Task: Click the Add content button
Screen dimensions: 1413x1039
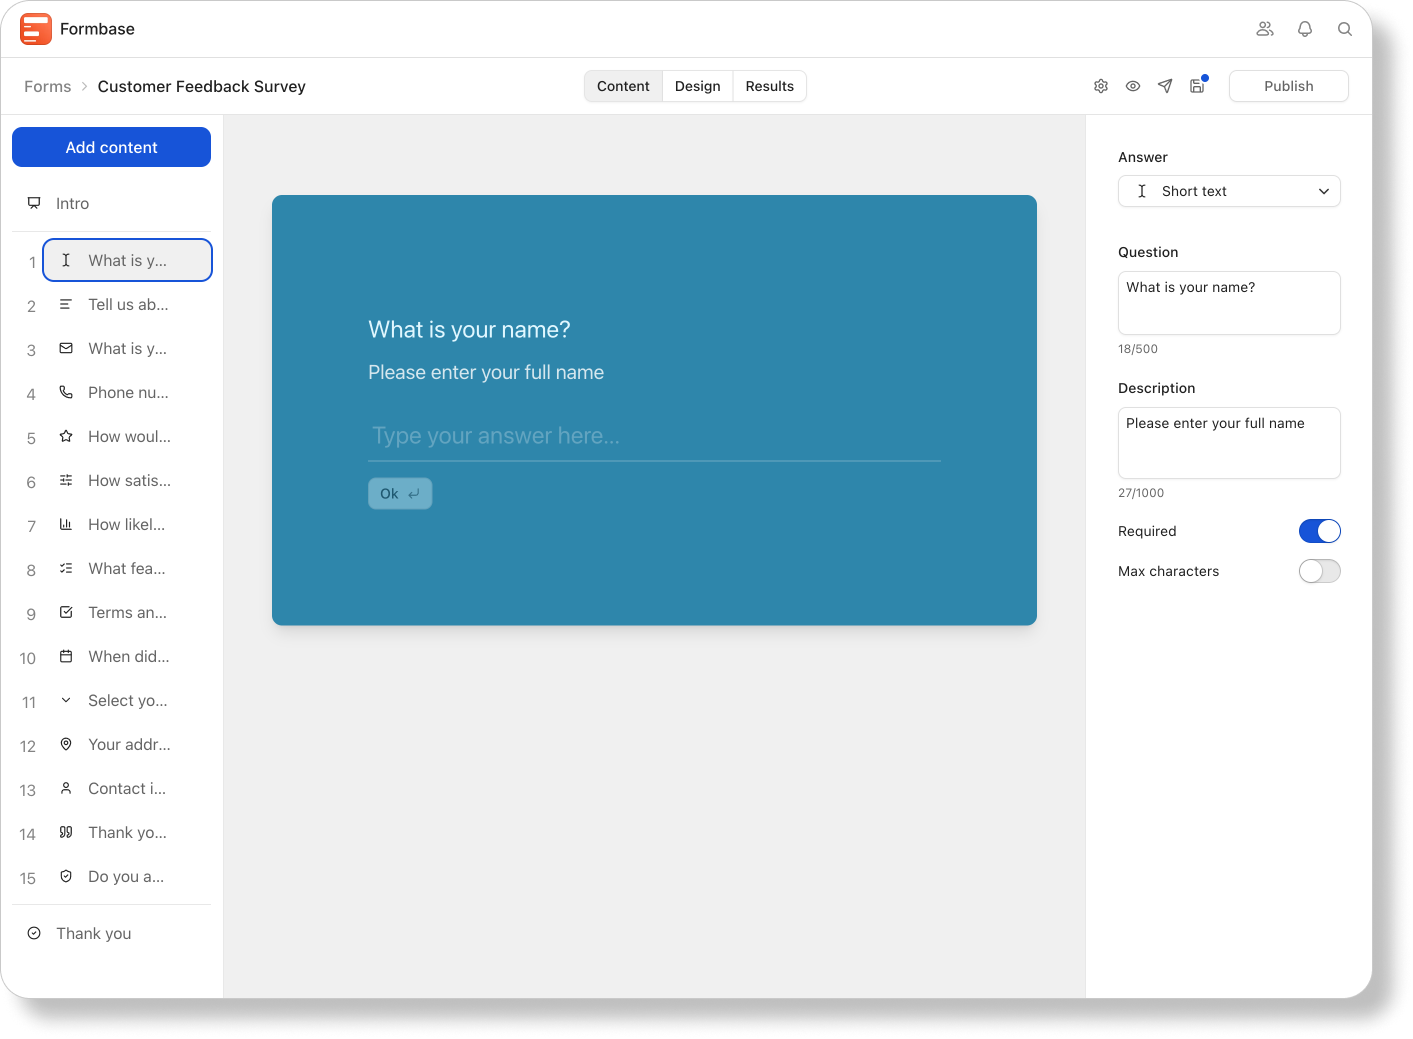Action: click(x=111, y=147)
